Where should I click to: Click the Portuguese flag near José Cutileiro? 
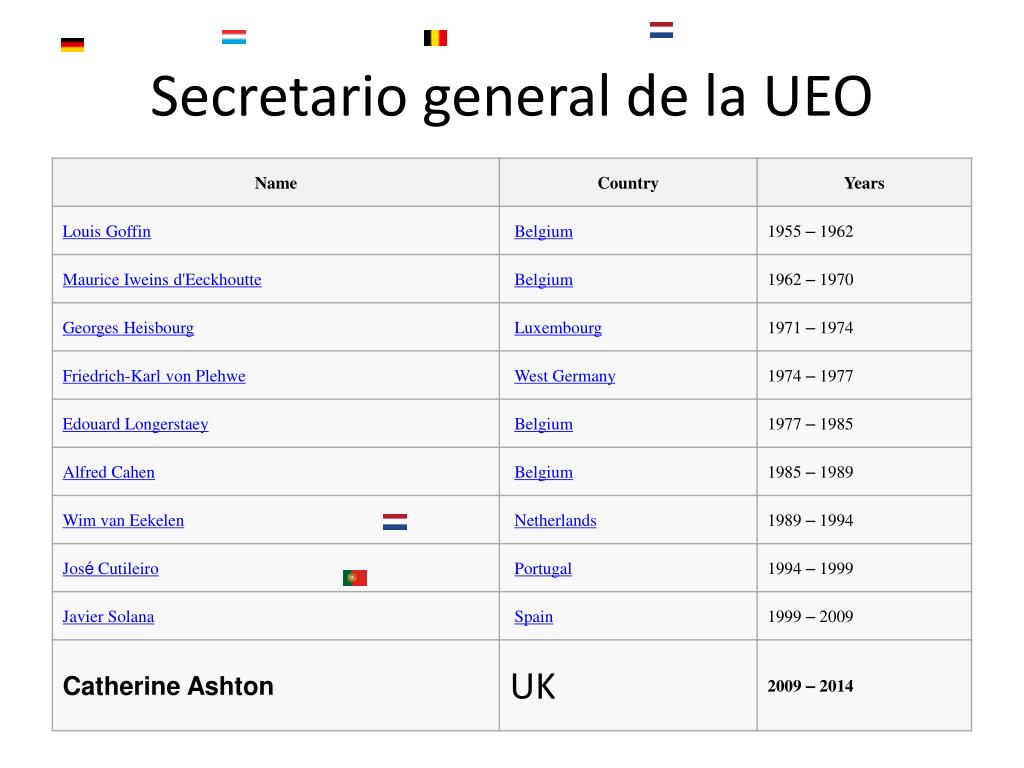click(x=355, y=577)
